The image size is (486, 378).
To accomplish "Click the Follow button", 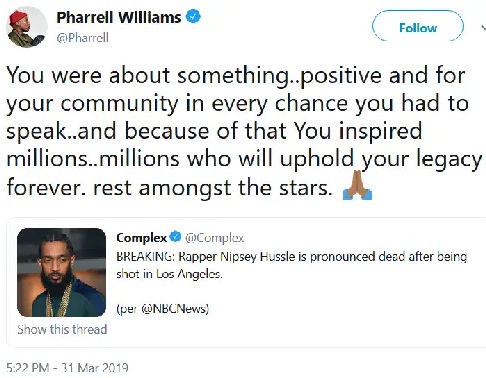I will (x=418, y=26).
